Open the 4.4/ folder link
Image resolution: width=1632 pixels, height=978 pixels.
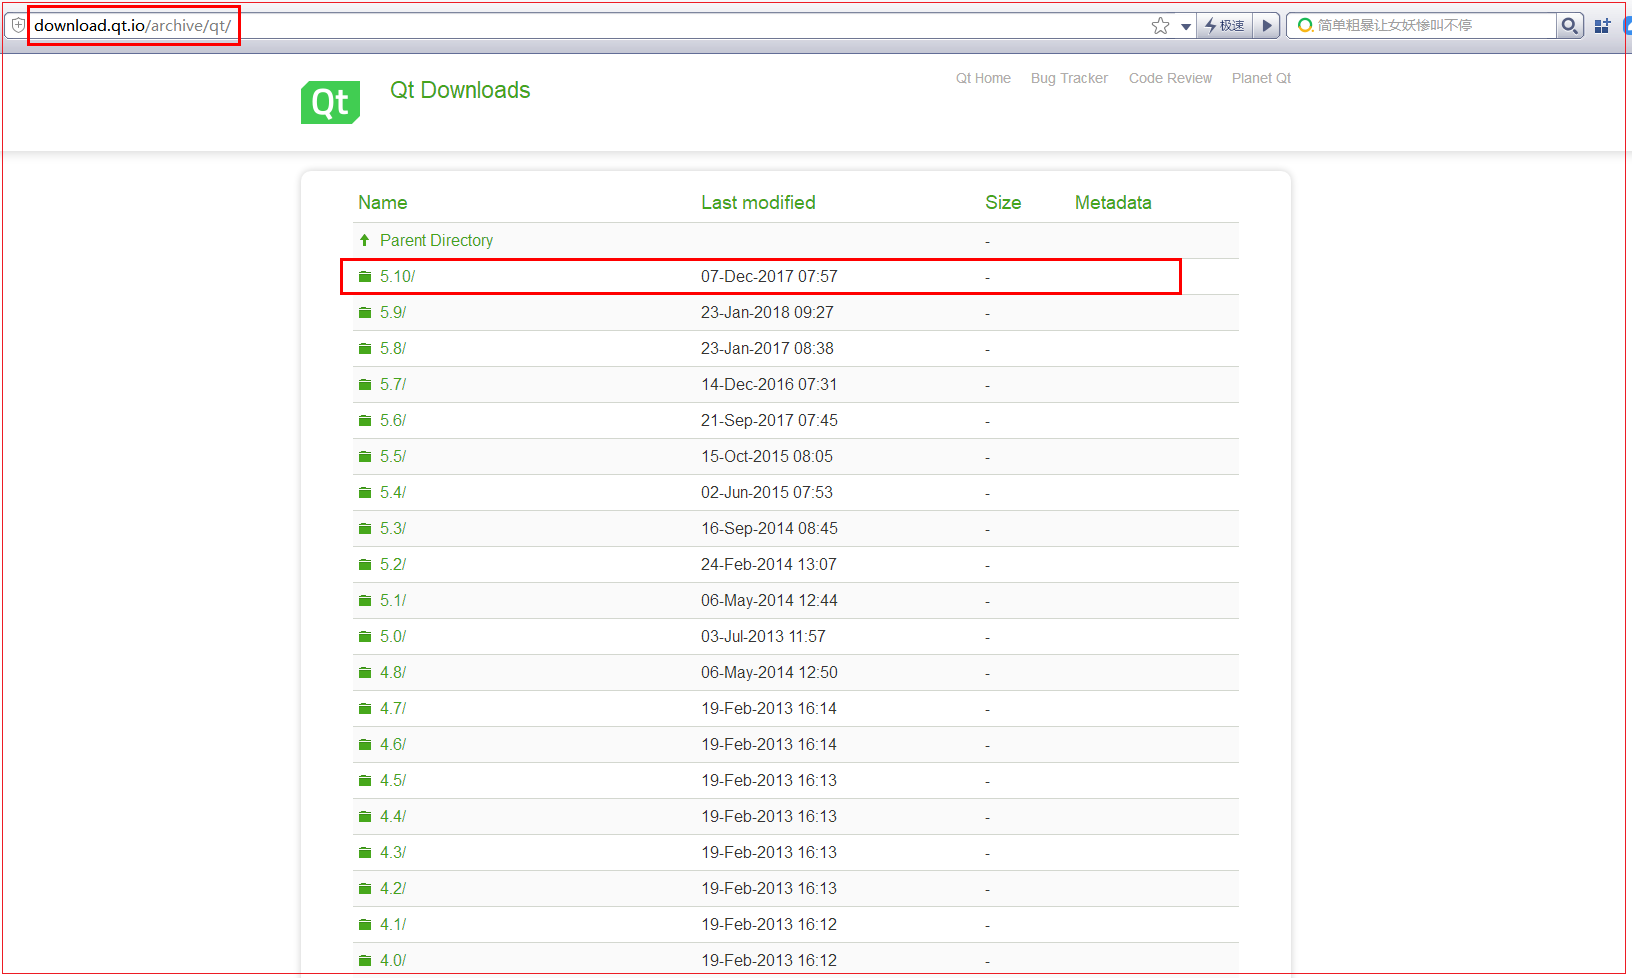[393, 817]
